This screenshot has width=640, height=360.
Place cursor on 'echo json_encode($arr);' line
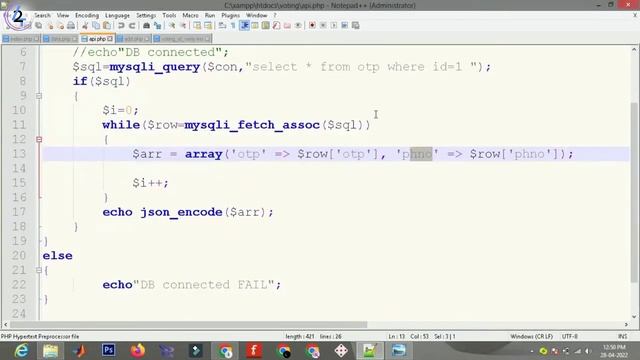pos(188,212)
